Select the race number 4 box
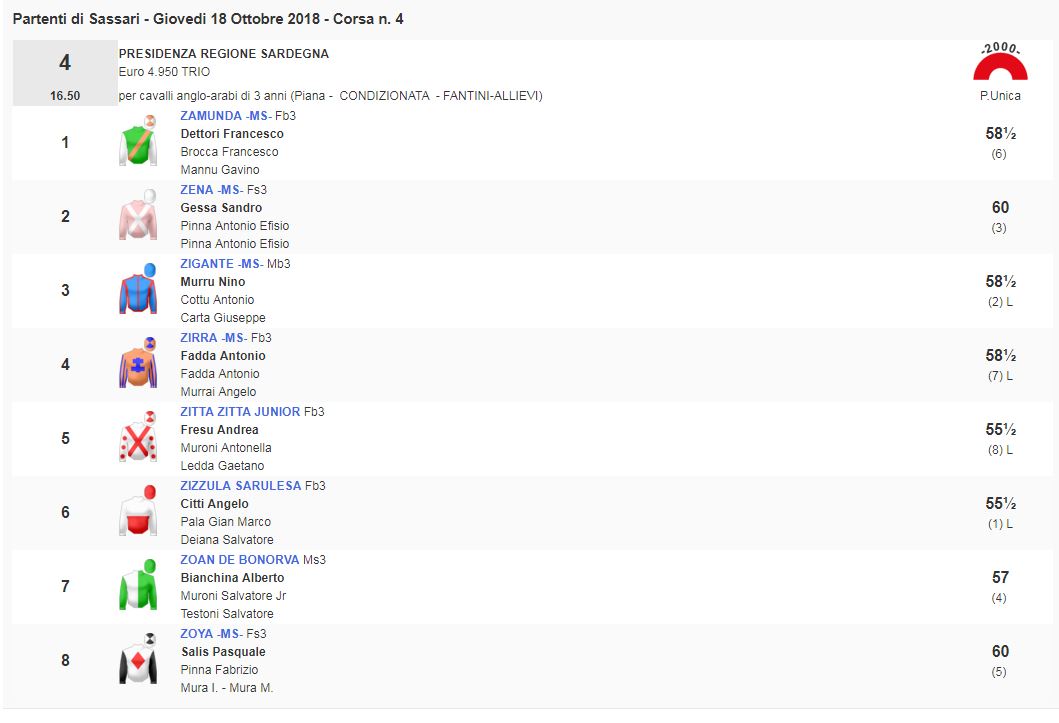This screenshot has width=1059, height=723. coord(65,72)
